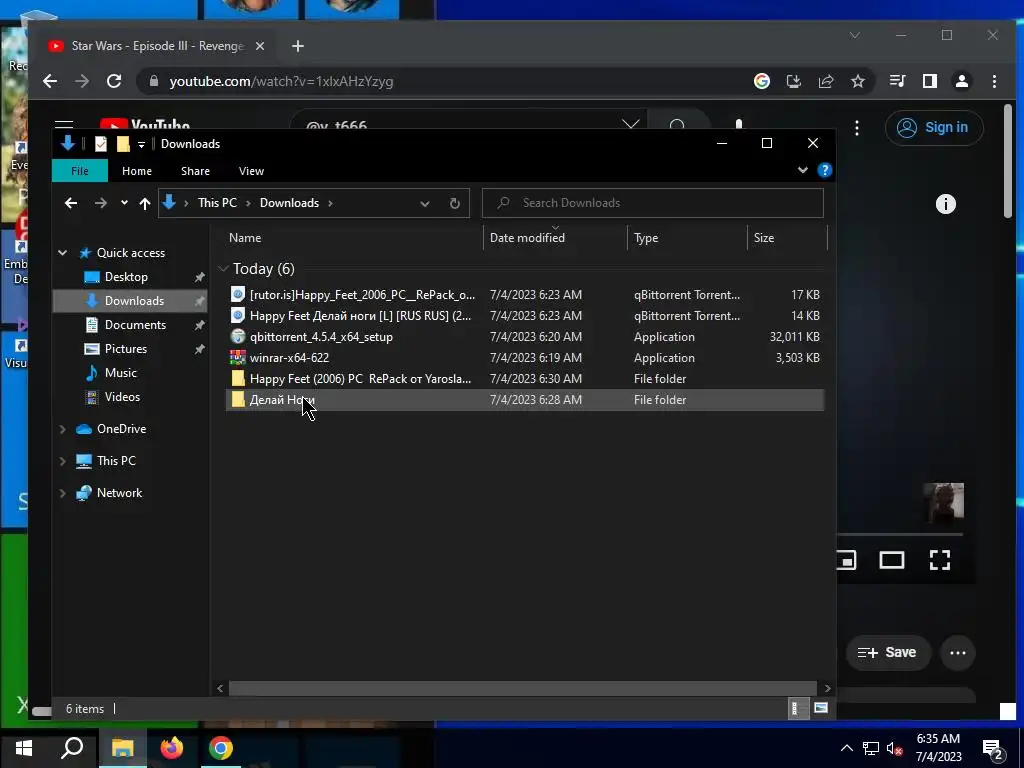The width and height of the screenshot is (1024, 768).
Task: Open Pictures in Quick access
Action: (x=125, y=349)
